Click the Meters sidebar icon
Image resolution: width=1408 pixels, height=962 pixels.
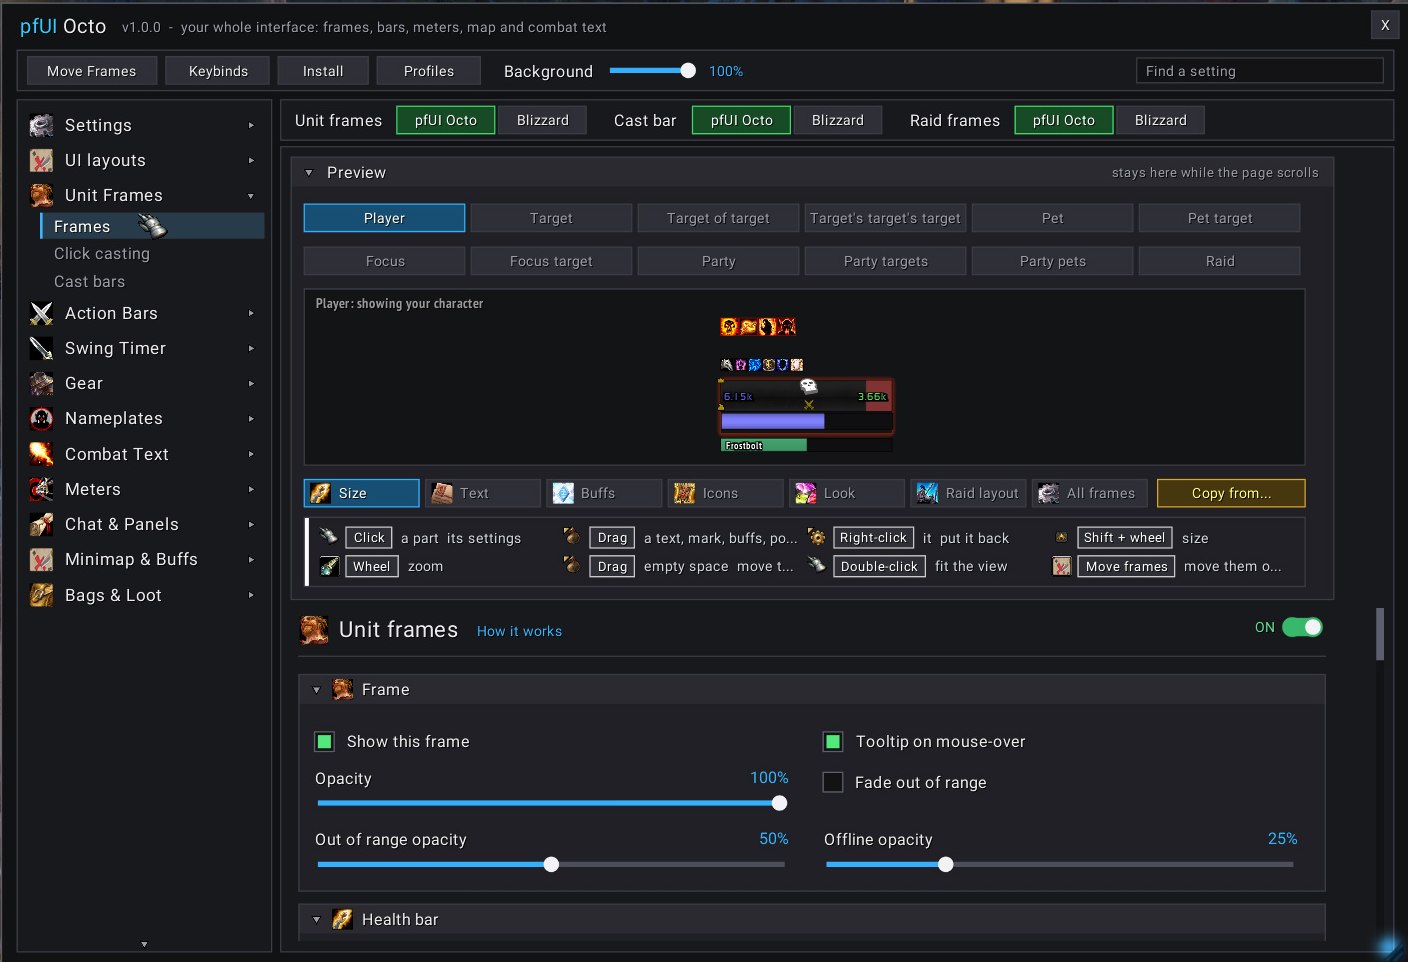(41, 489)
